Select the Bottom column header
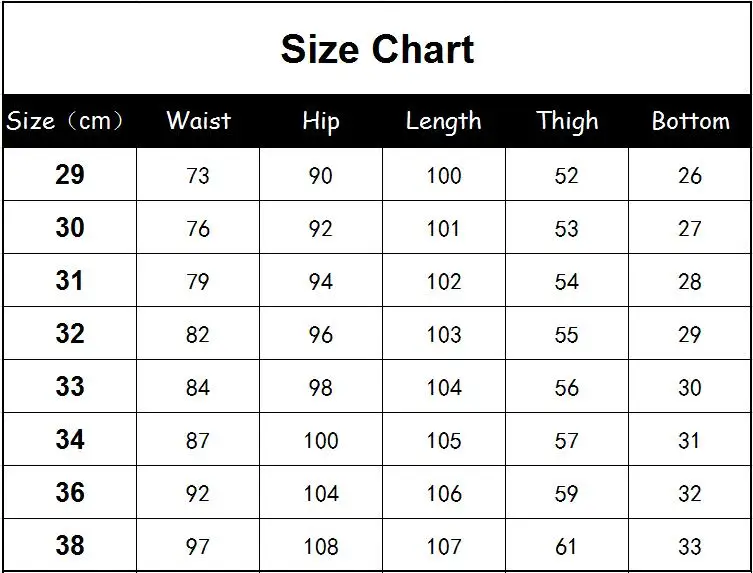This screenshot has height=573, width=753. (x=691, y=121)
